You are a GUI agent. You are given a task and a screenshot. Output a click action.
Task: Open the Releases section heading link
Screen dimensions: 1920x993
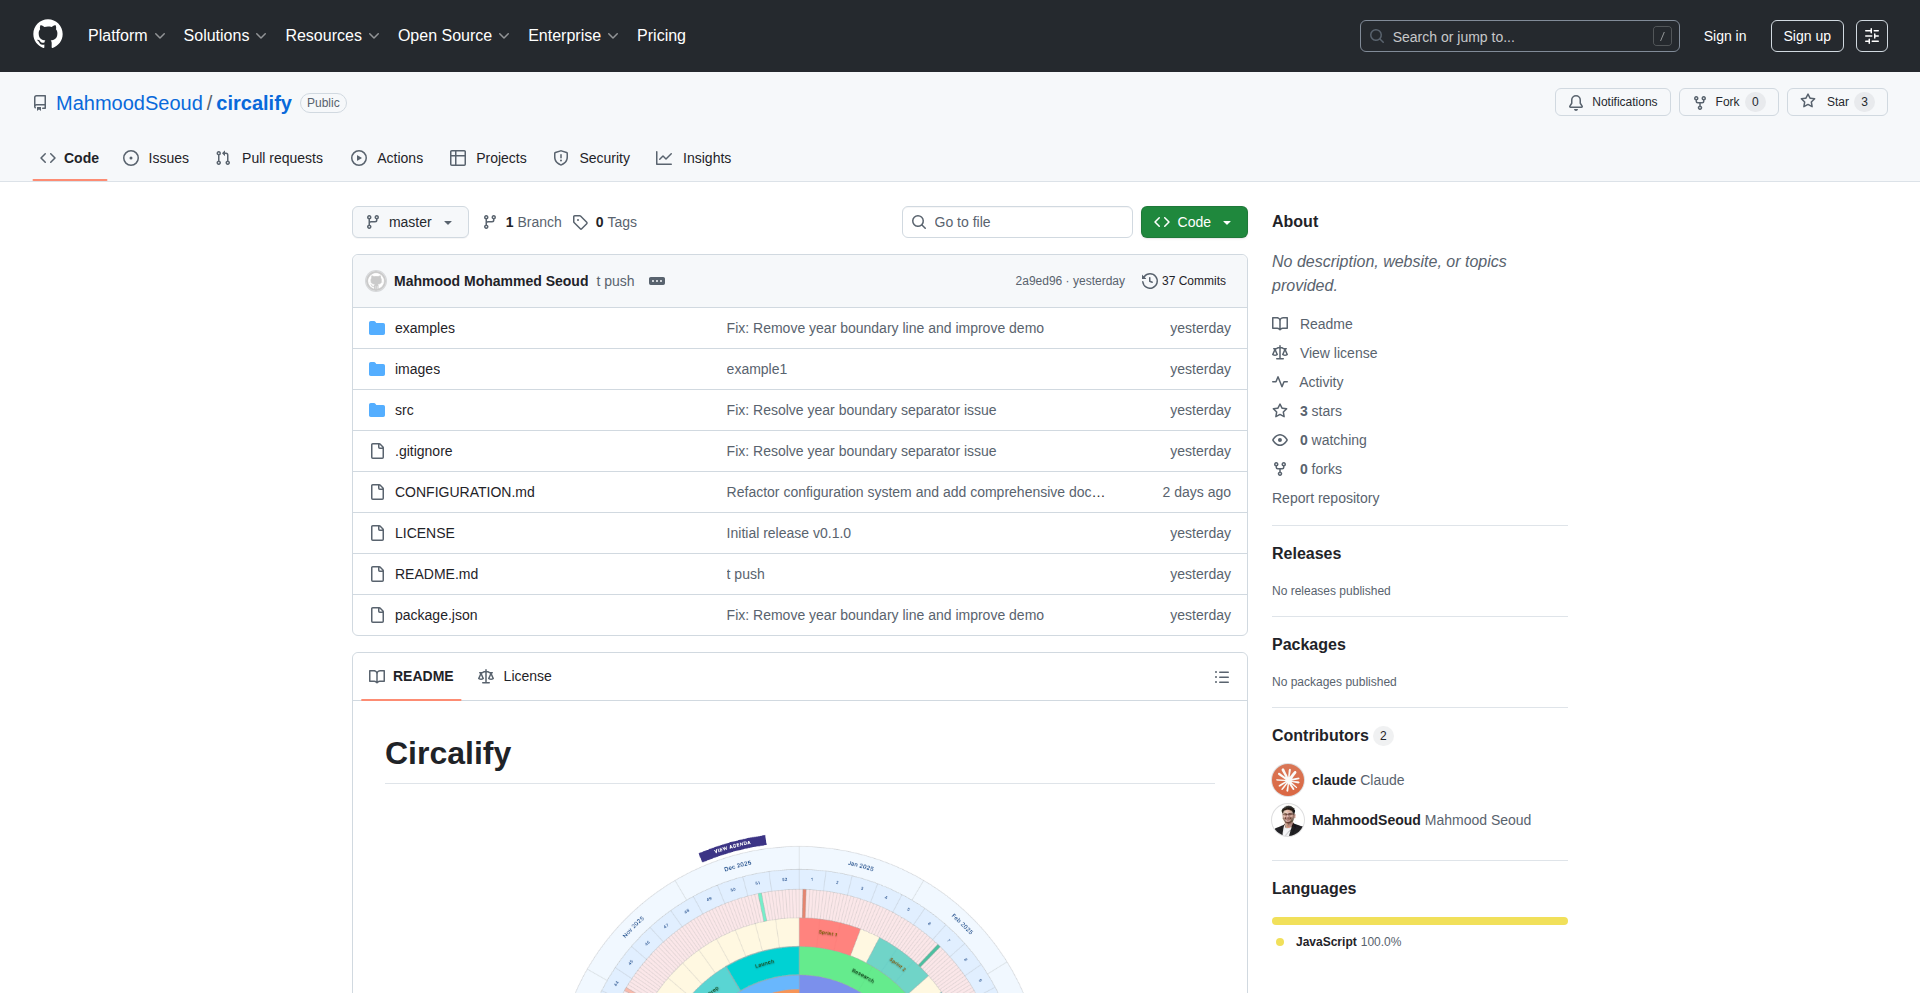(x=1306, y=553)
